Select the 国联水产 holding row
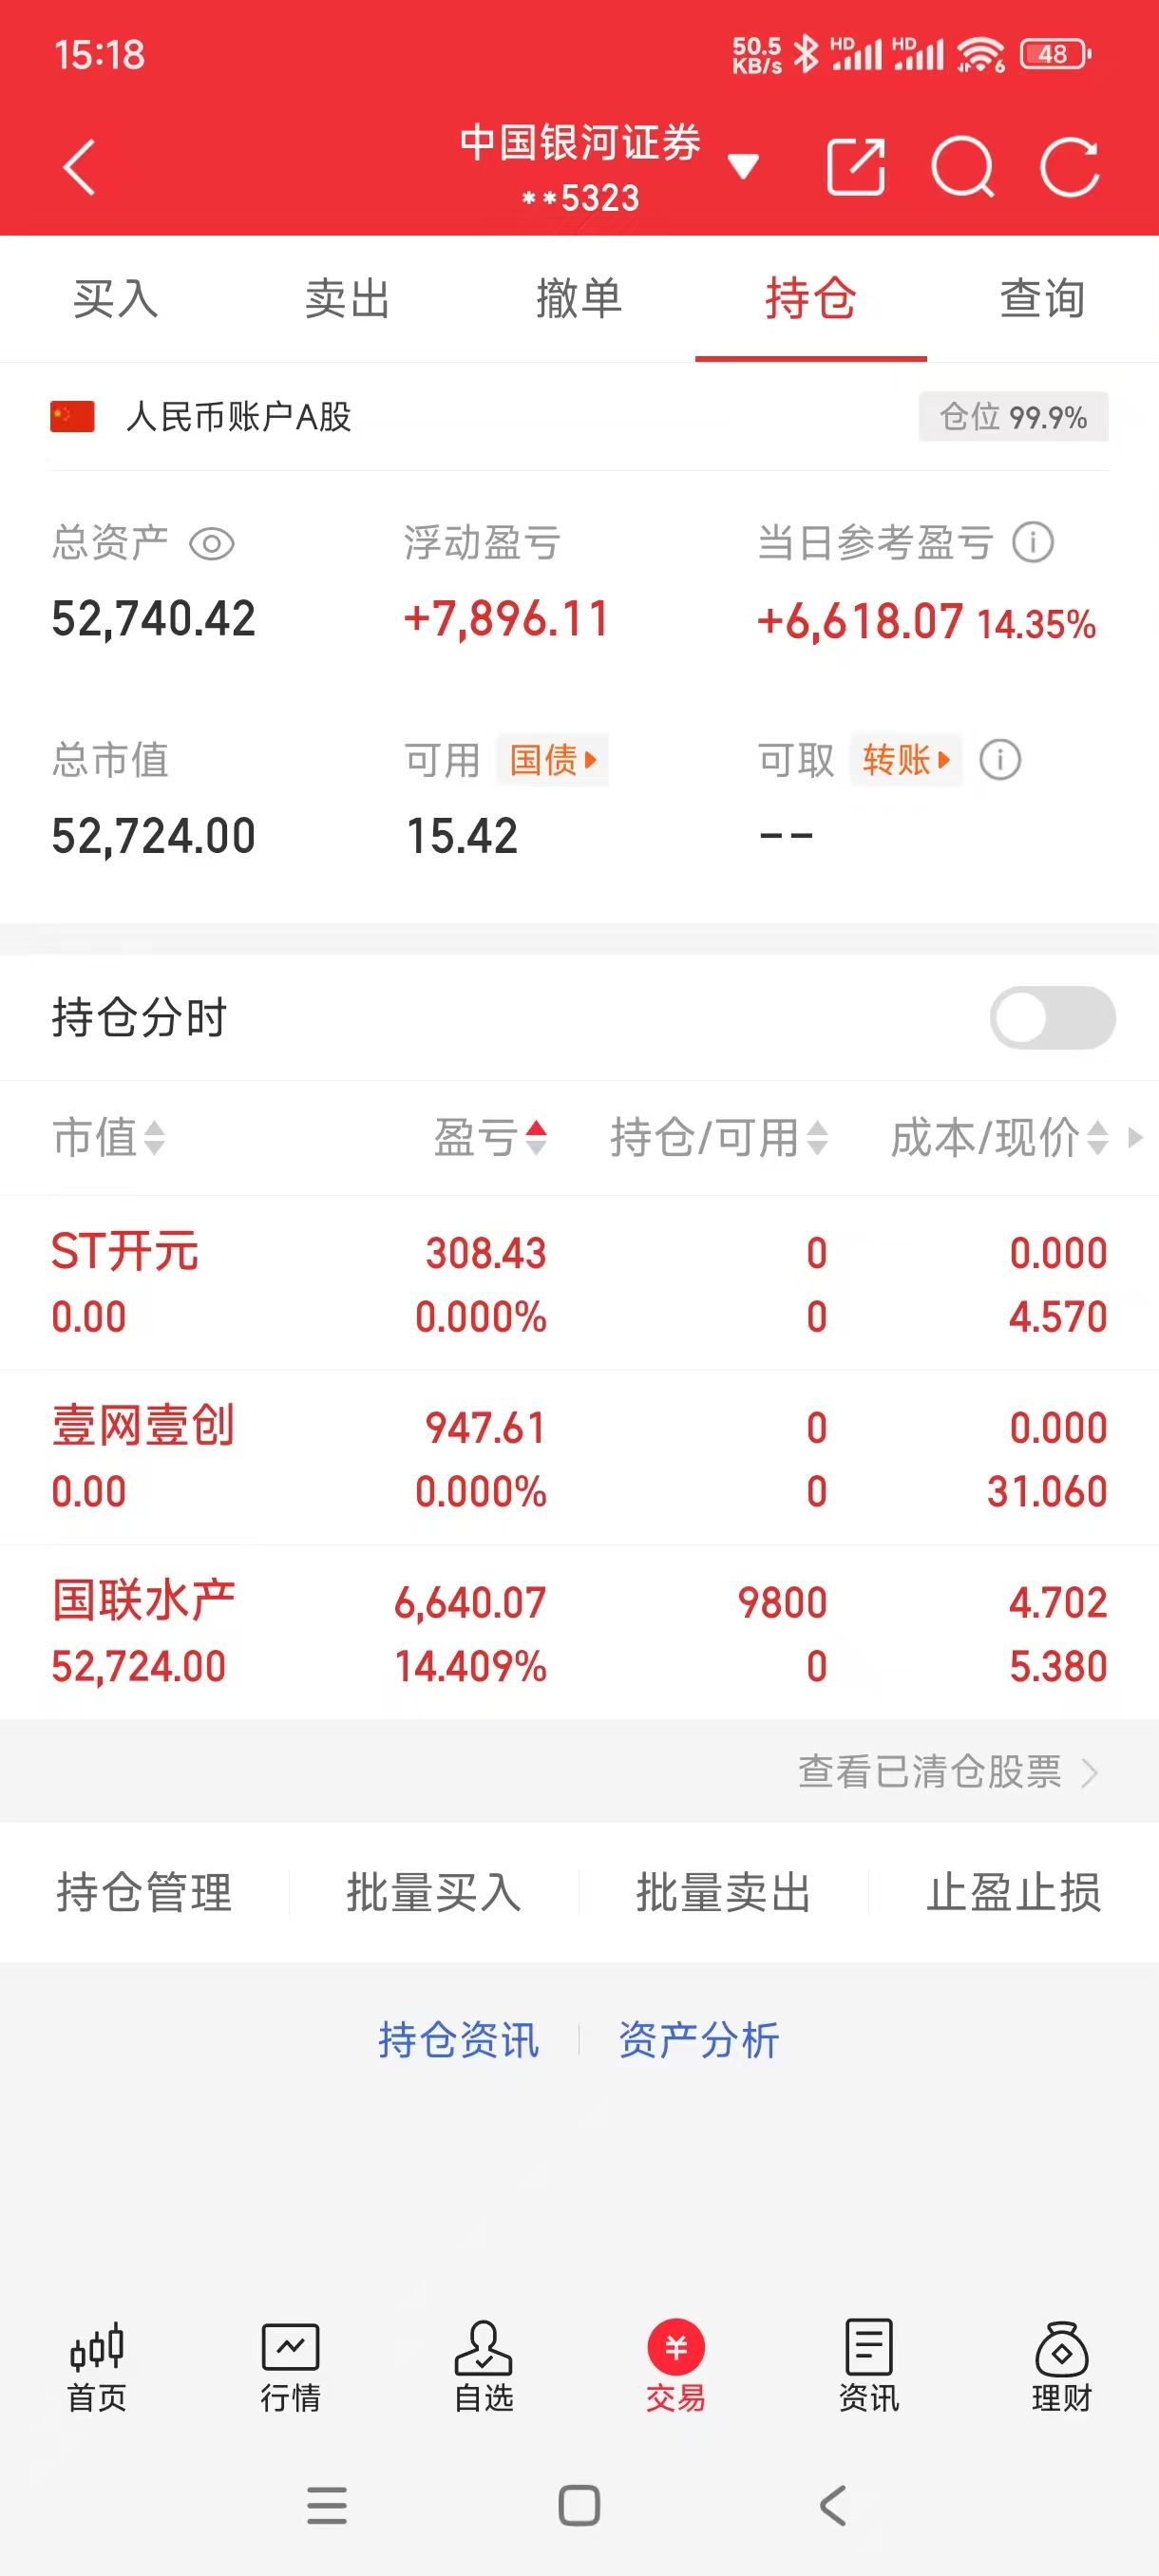This screenshot has width=1159, height=2576. pyautogui.click(x=579, y=1633)
